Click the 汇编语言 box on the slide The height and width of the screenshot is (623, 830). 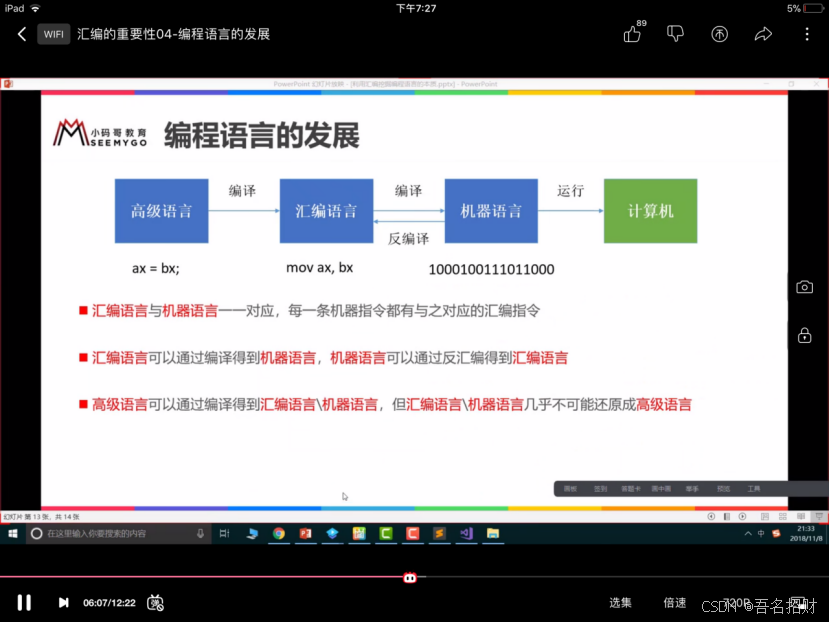pos(326,211)
